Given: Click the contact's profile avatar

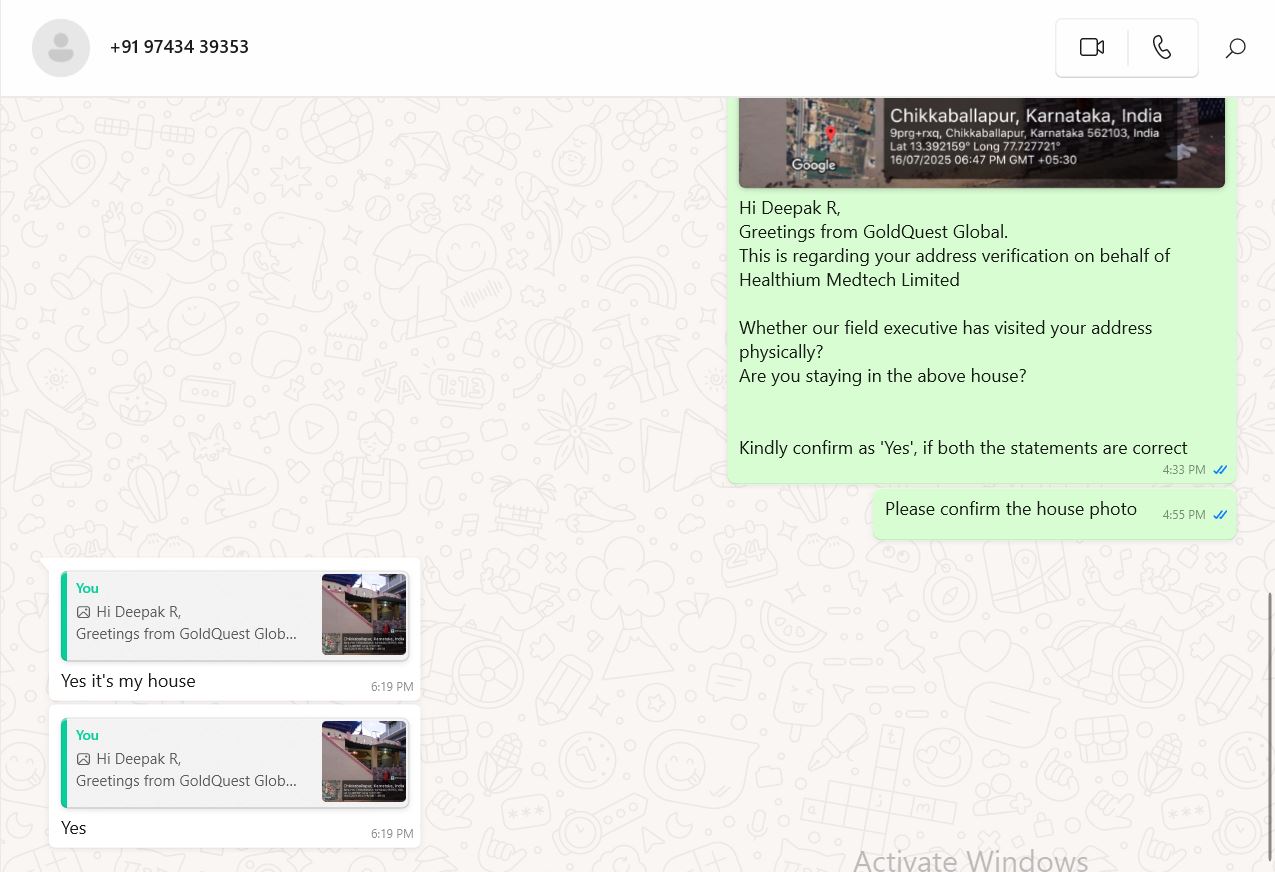Looking at the screenshot, I should [x=61, y=48].
